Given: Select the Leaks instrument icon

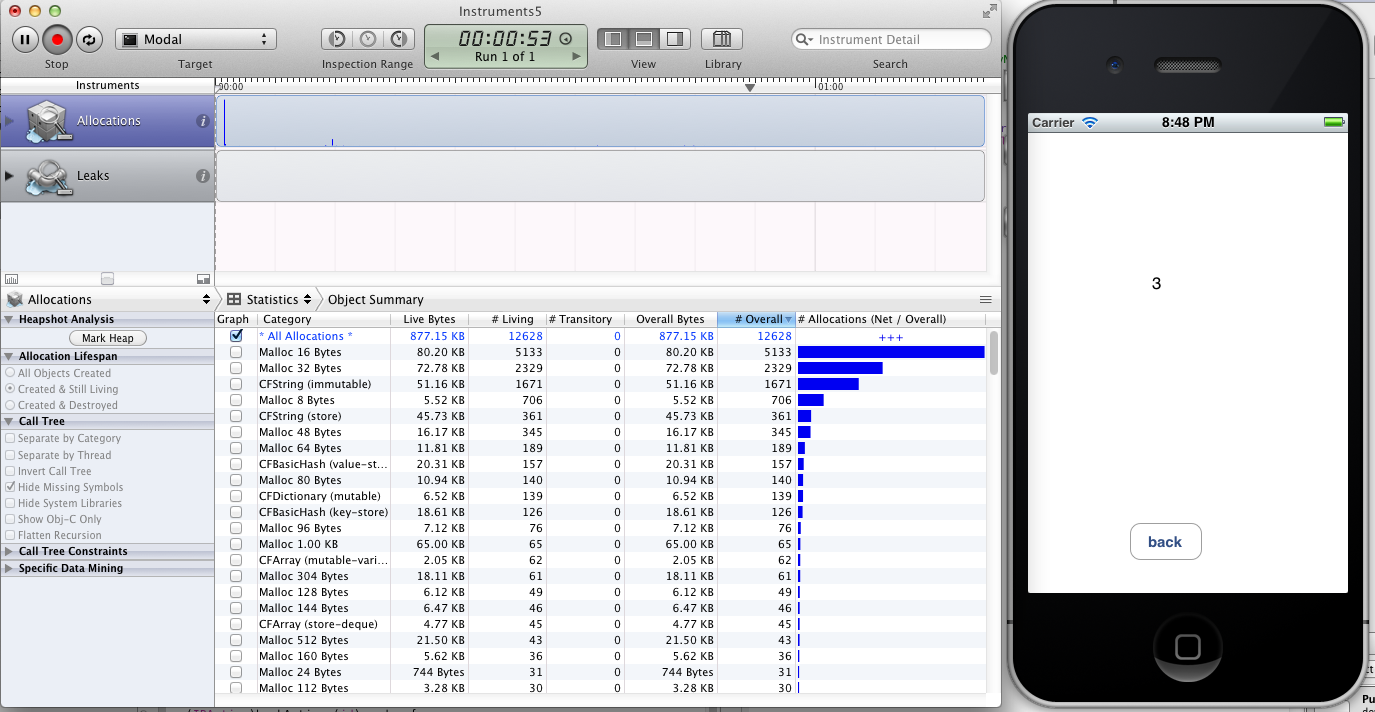Looking at the screenshot, I should click(x=47, y=177).
